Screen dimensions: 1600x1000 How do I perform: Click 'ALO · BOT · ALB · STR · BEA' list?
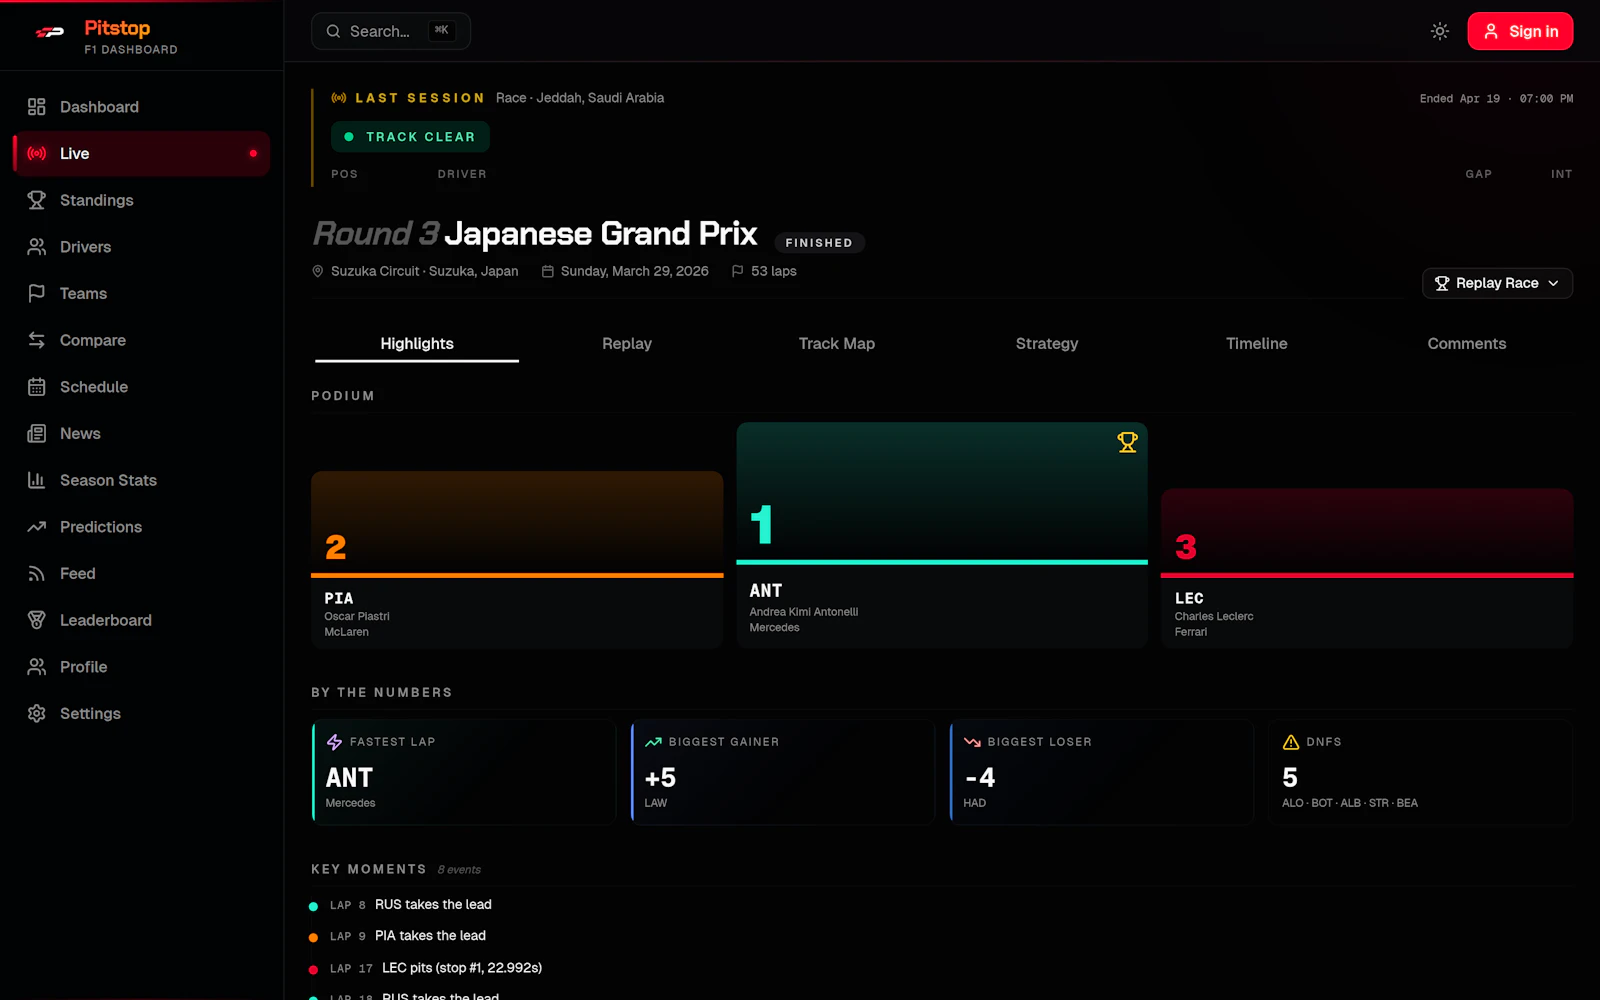(x=1350, y=803)
